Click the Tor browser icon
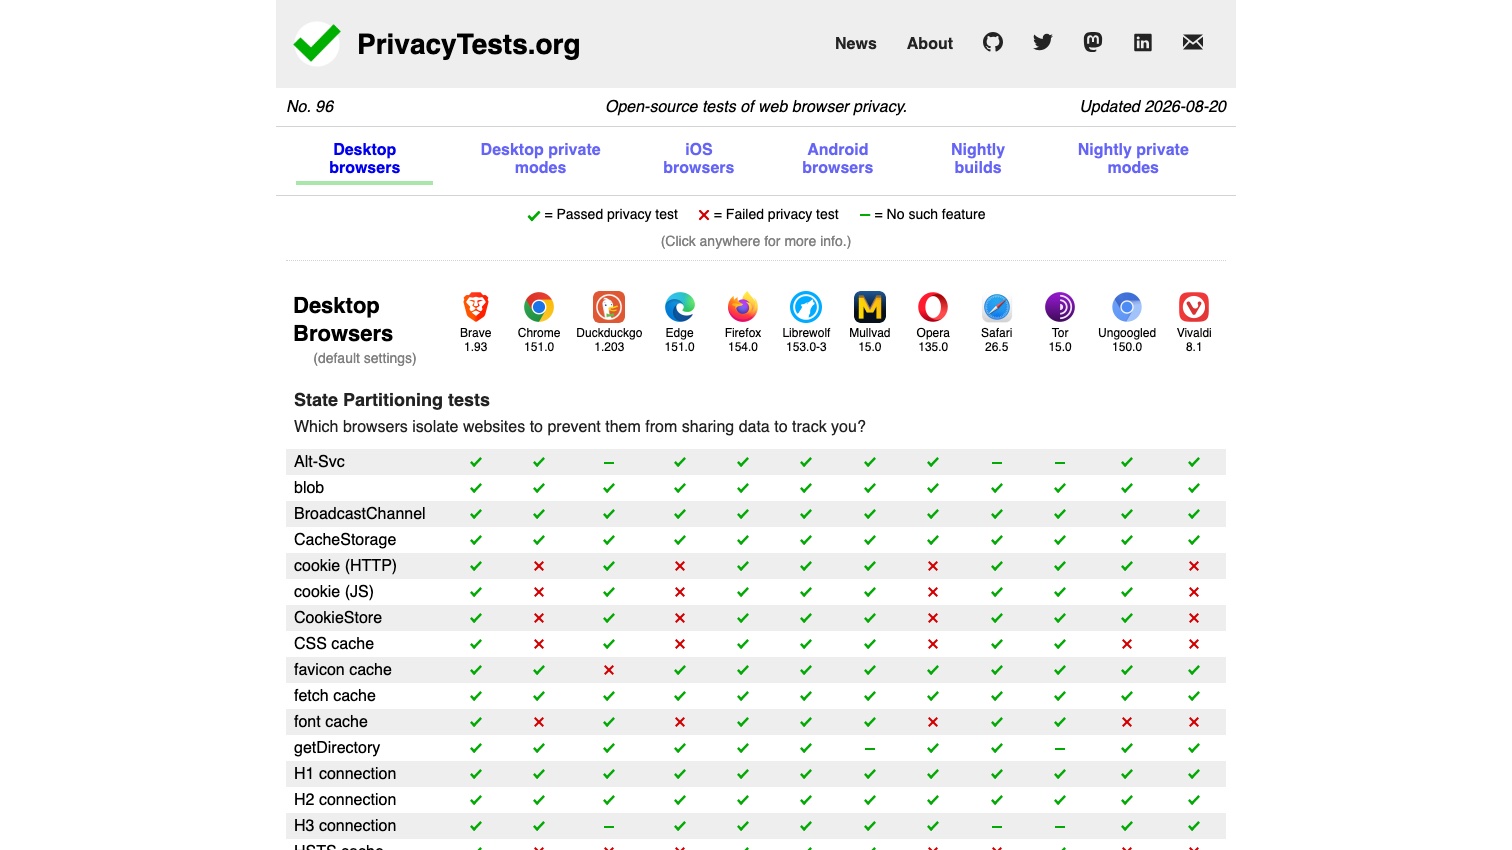 1060,307
